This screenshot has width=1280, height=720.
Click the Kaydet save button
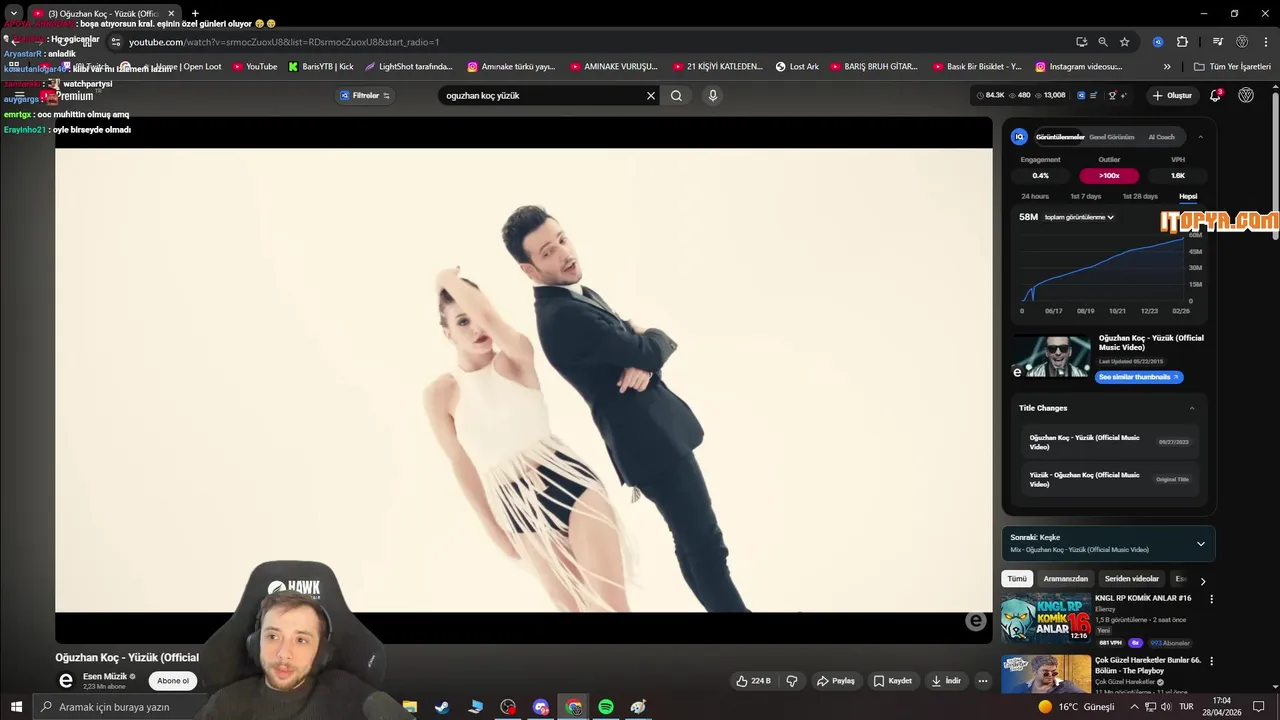click(x=893, y=681)
